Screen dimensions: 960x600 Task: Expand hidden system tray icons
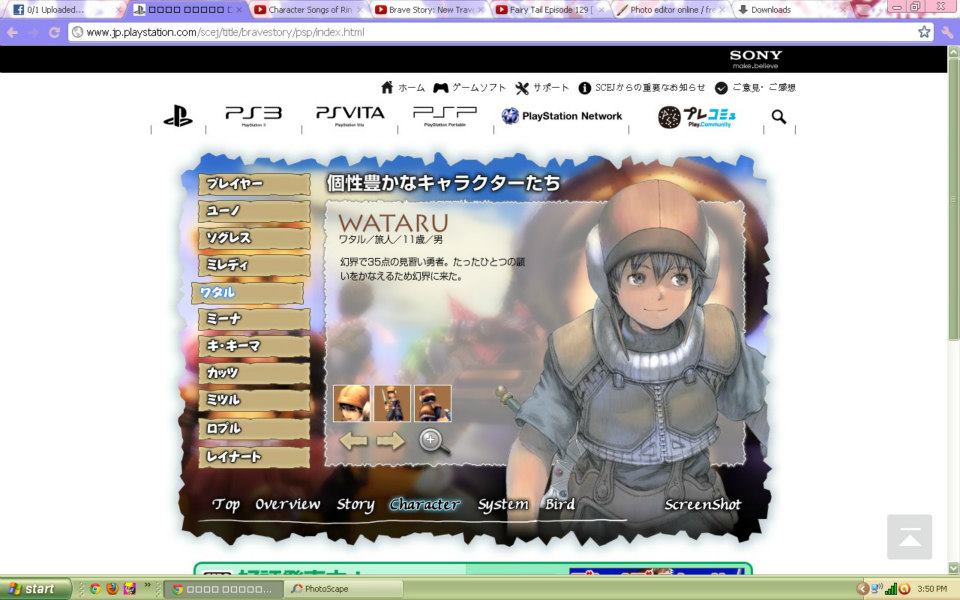862,589
